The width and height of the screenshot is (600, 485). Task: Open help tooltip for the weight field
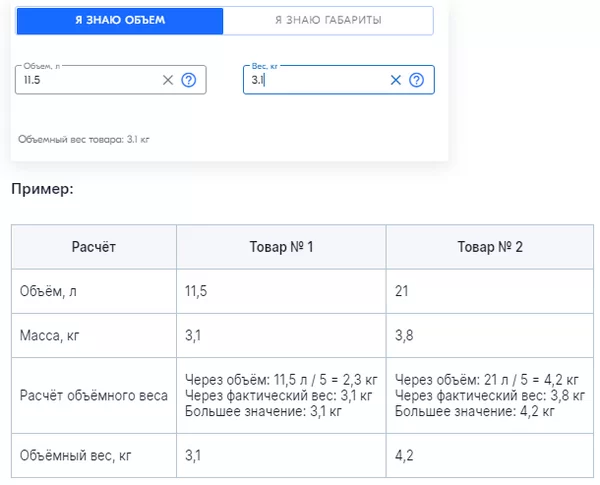[x=416, y=80]
